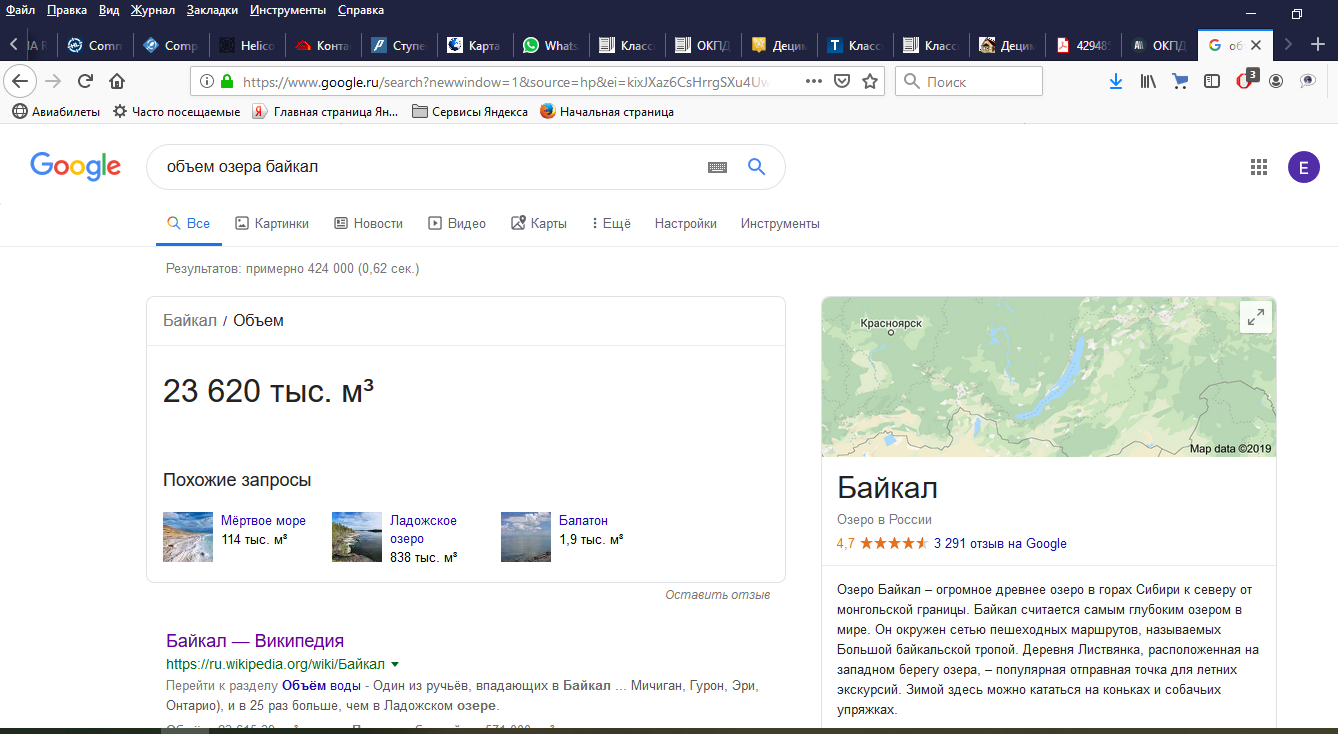Screen dimensions: 1338x734
Task: Open Инструменты under the Google search box
Action: 780,223
